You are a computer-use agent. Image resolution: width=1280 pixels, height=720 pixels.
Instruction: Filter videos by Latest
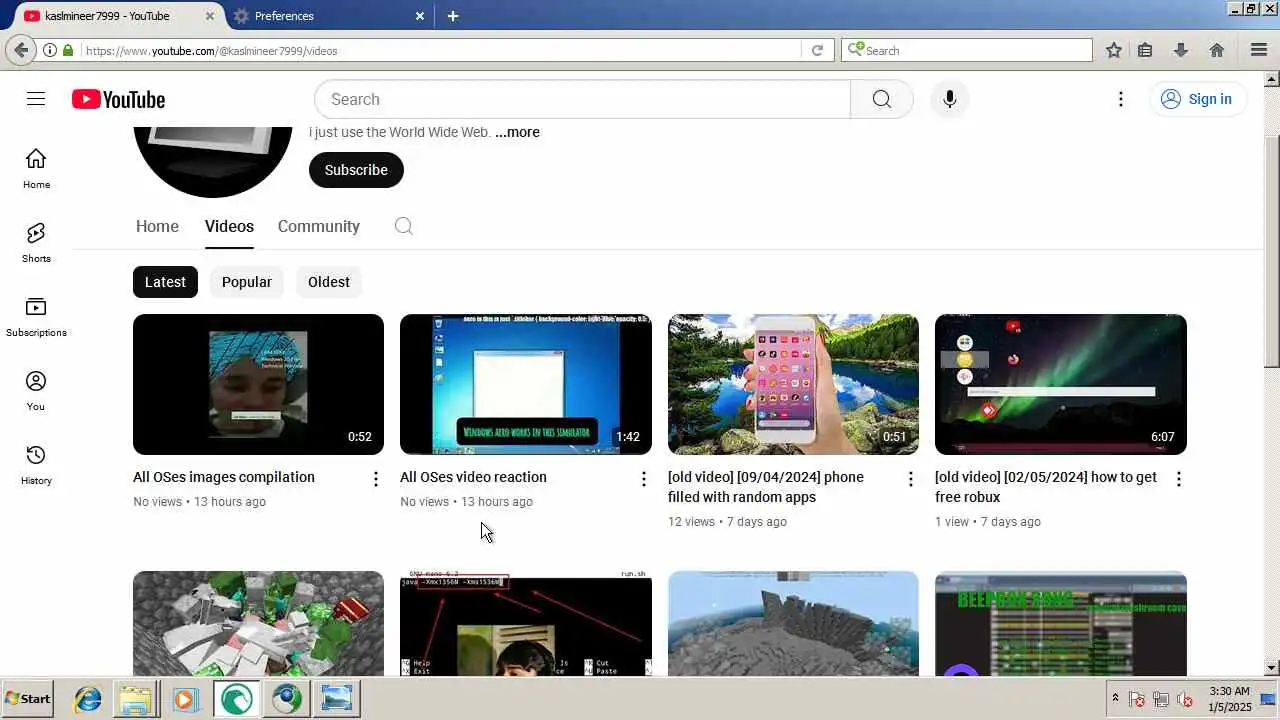coord(165,282)
